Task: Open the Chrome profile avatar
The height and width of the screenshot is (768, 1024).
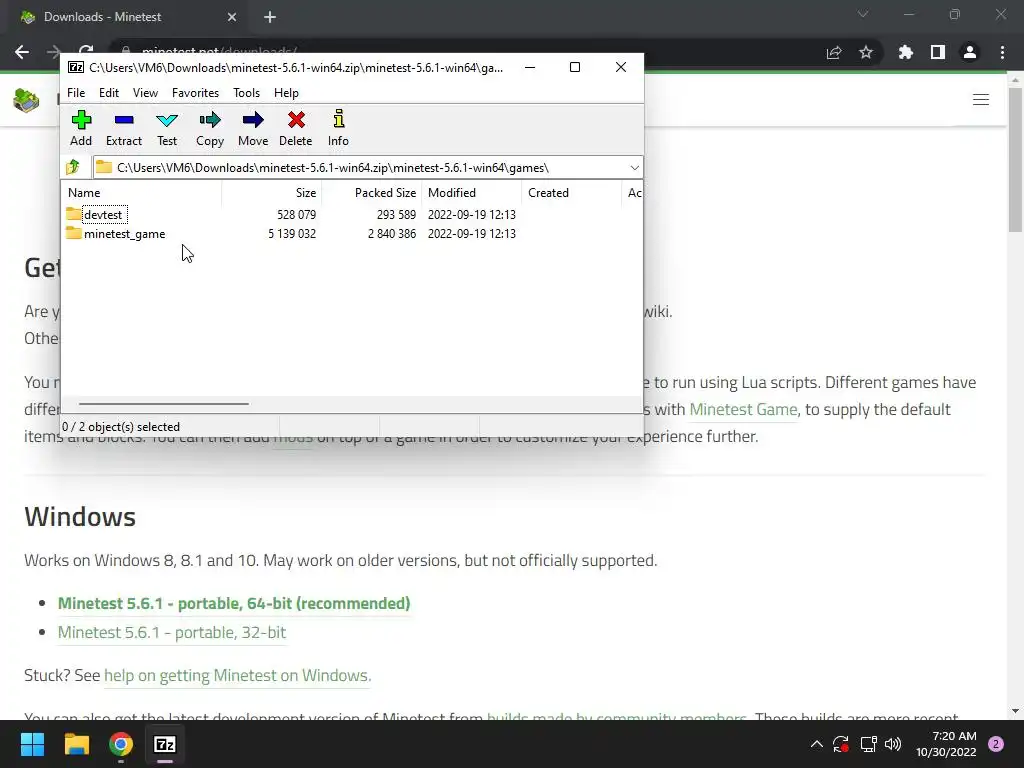Action: coord(970,52)
